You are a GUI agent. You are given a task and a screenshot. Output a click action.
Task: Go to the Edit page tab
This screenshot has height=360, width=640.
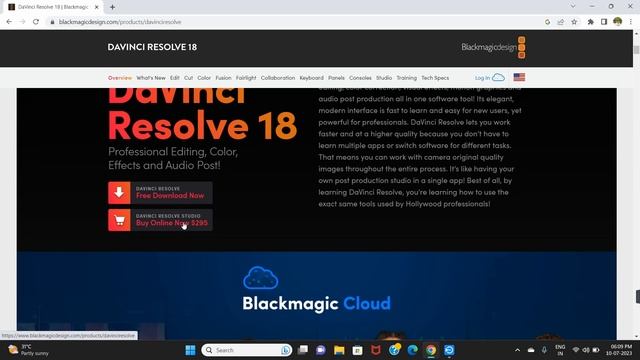175,78
